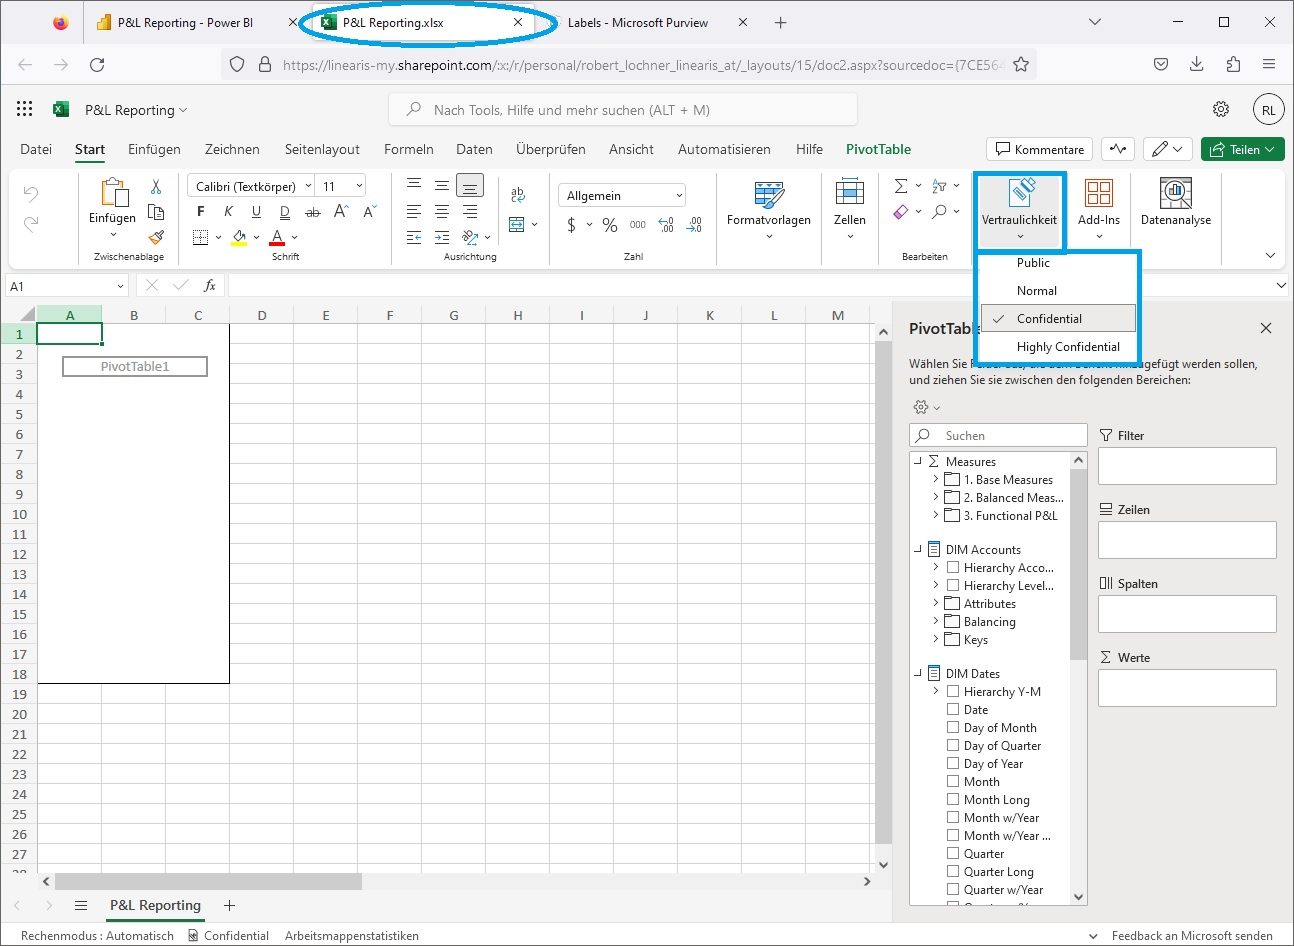Insert AutoSumme using the sigma icon

(901, 185)
